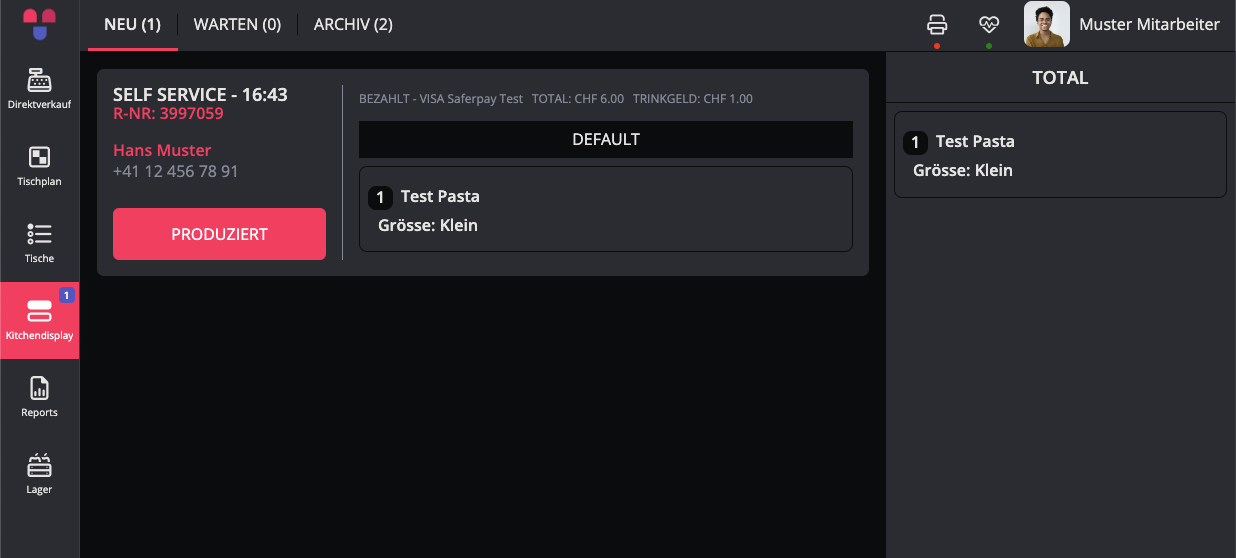1236x558 pixels.
Task: Click the heartbeat health status icon
Action: [989, 25]
